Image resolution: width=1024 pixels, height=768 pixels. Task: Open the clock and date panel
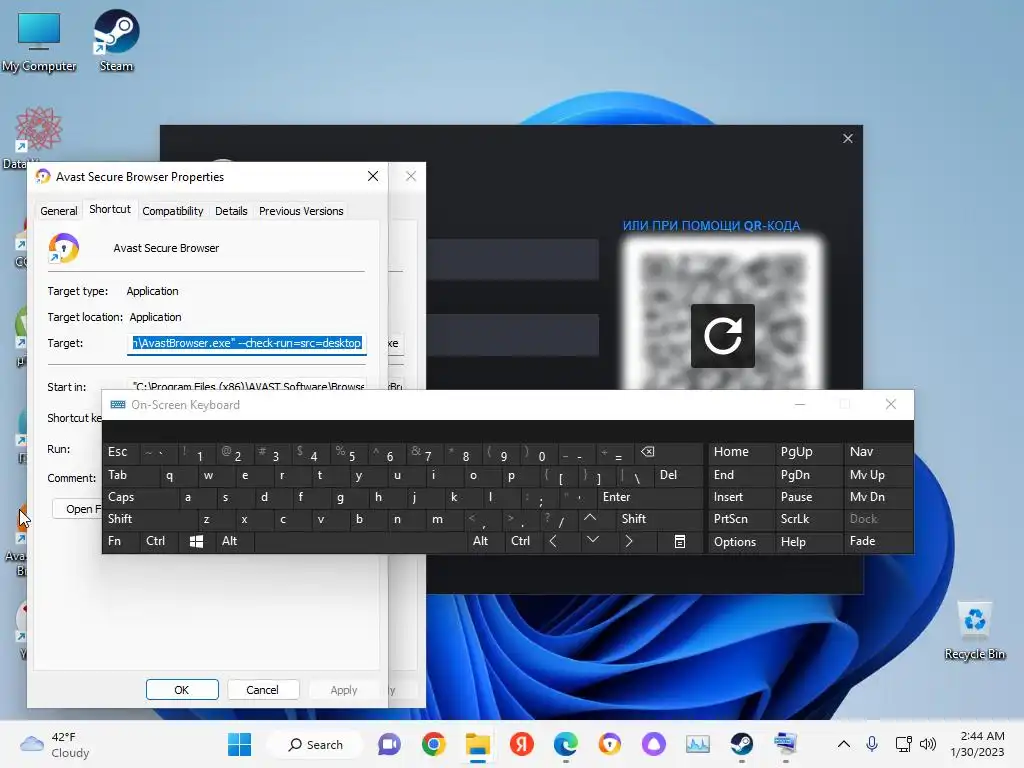pyautogui.click(x=977, y=744)
